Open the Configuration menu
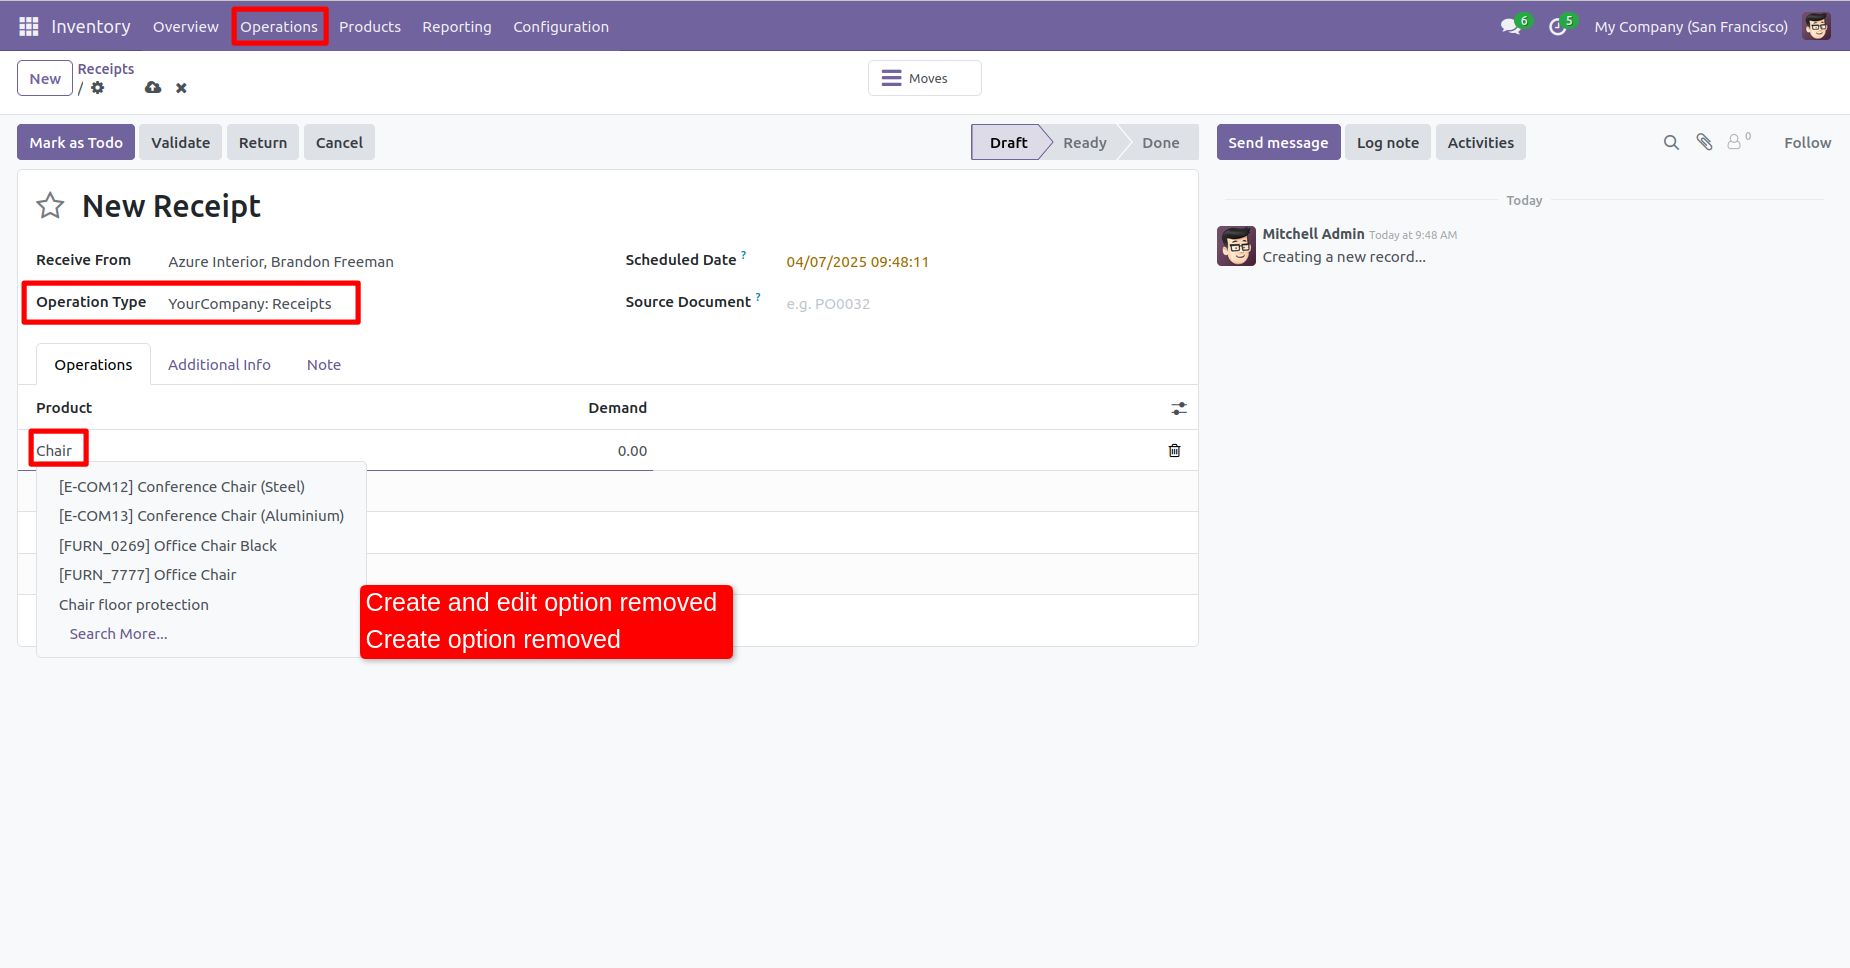1850x968 pixels. pos(561,27)
